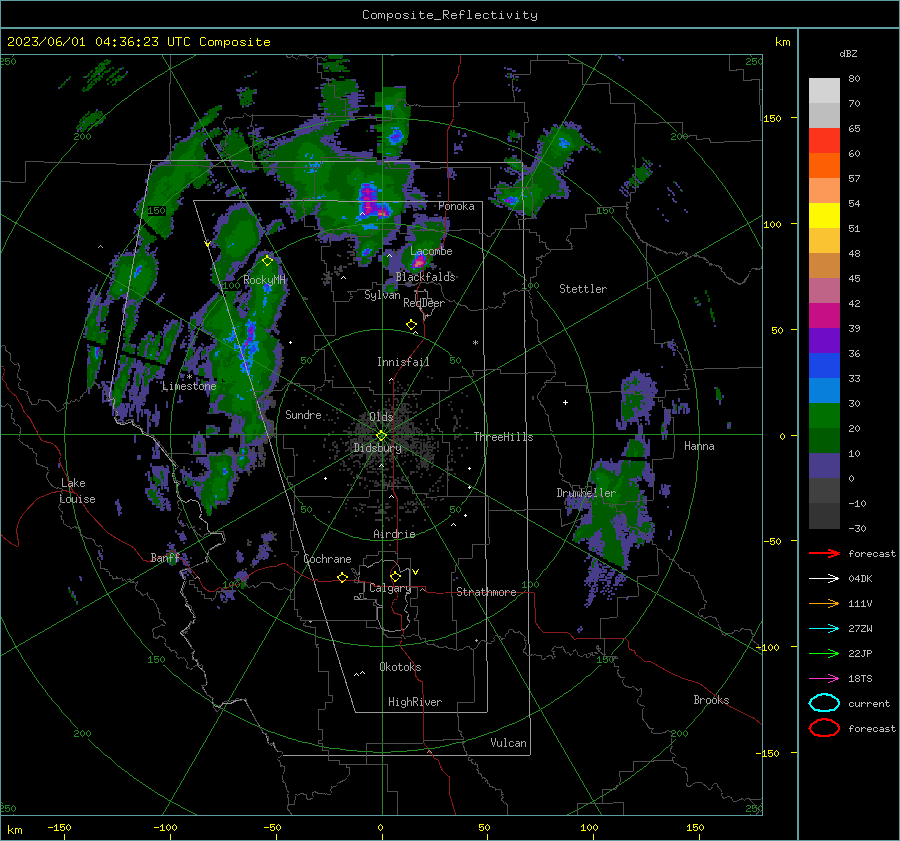900x841 pixels.
Task: Click the intense storm cell west of Ponoka
Action: tap(374, 202)
